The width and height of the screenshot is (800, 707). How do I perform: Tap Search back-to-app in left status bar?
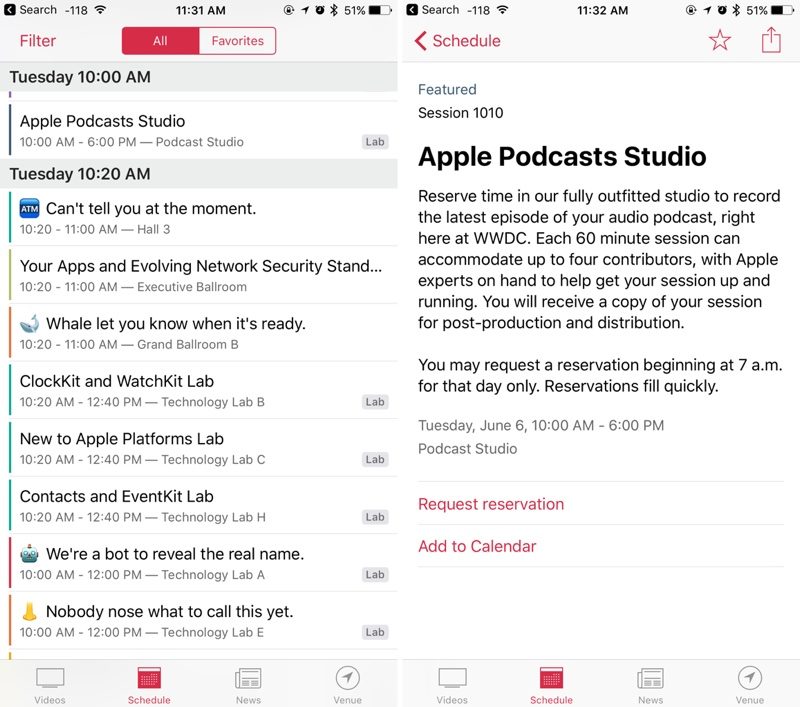click(x=31, y=10)
